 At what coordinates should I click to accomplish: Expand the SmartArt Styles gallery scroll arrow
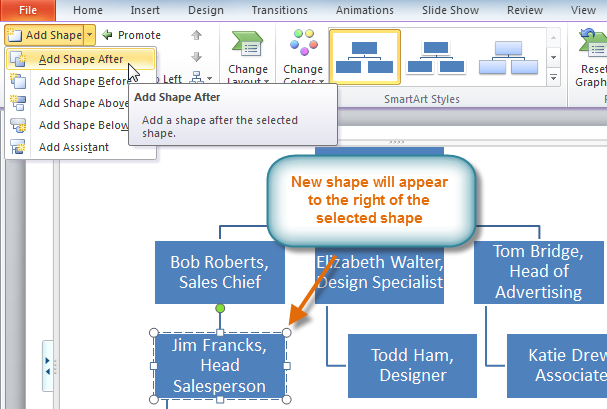[x=550, y=77]
